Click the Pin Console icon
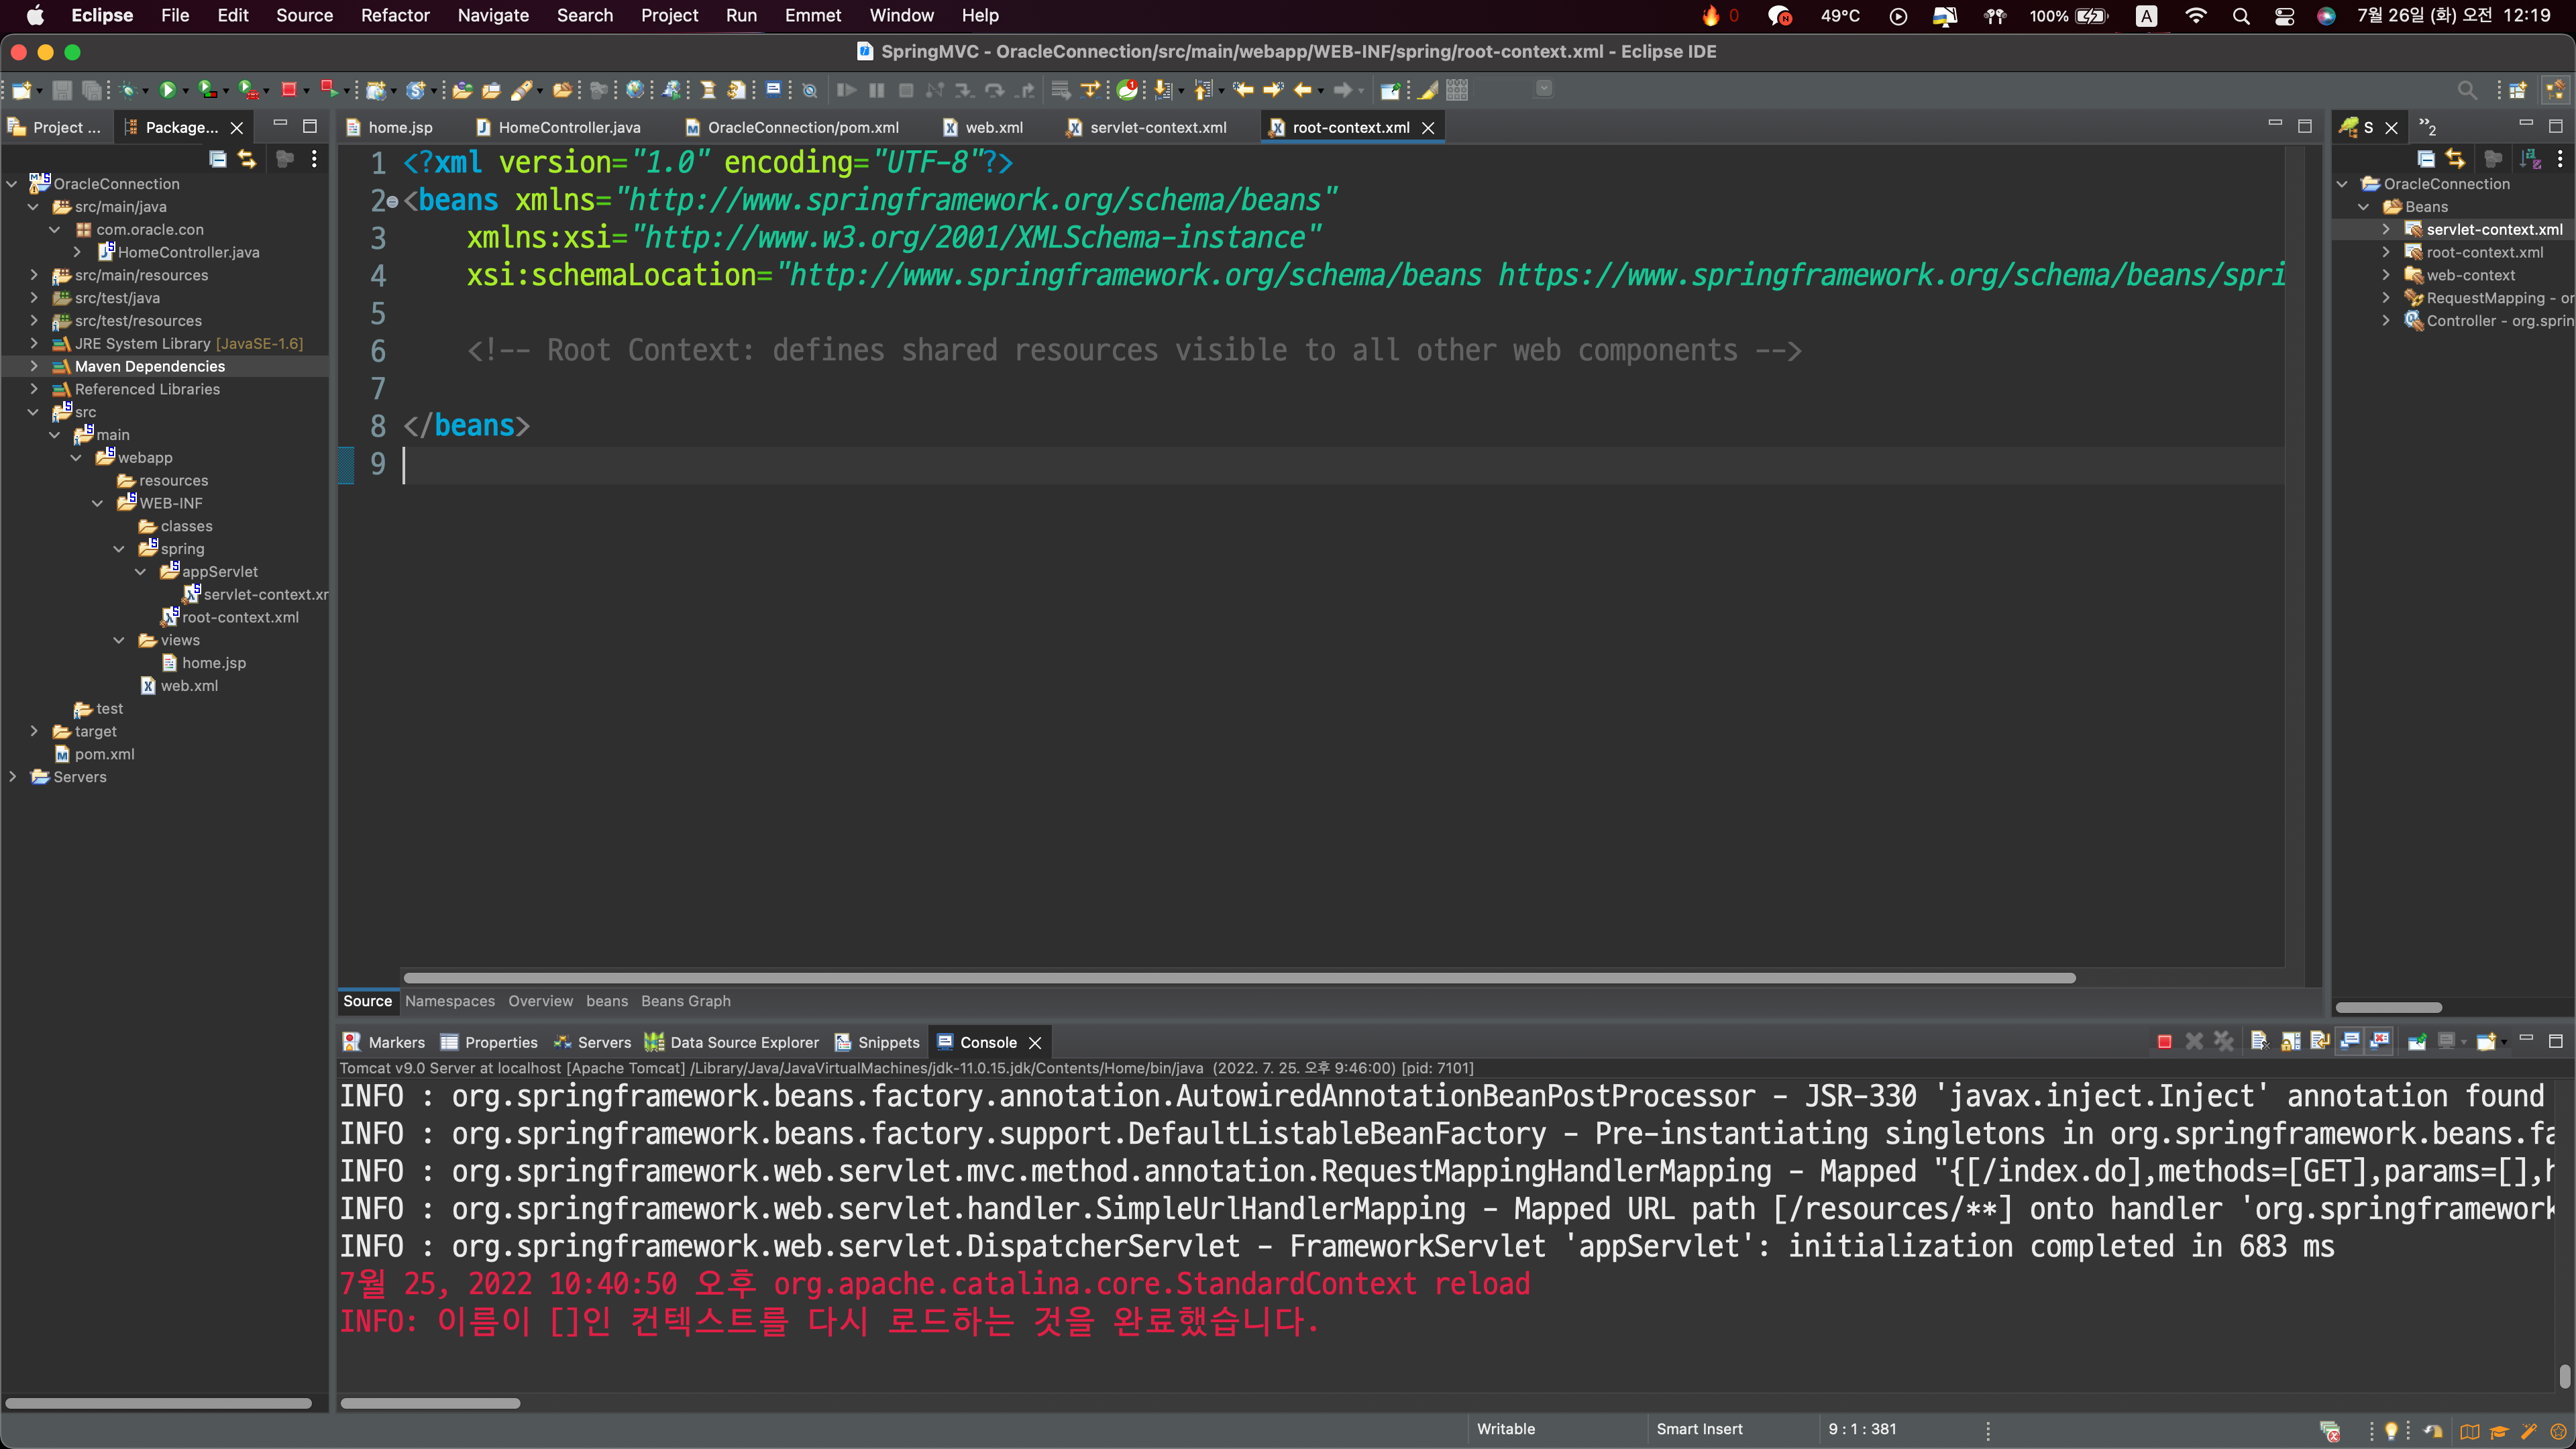 tap(2416, 1042)
